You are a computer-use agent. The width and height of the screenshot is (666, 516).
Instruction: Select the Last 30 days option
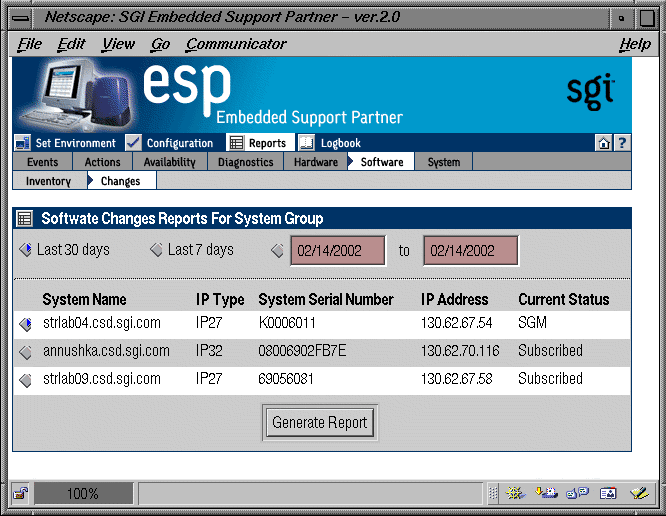26,249
